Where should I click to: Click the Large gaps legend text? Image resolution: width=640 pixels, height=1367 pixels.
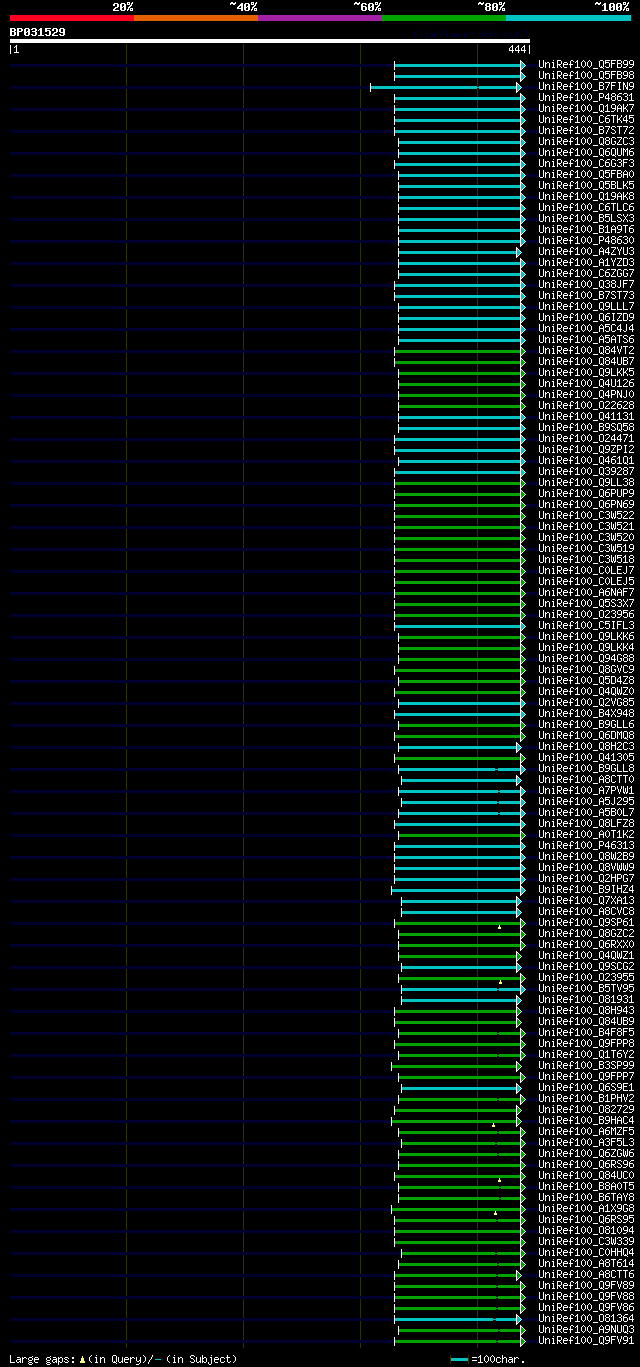123,1359
